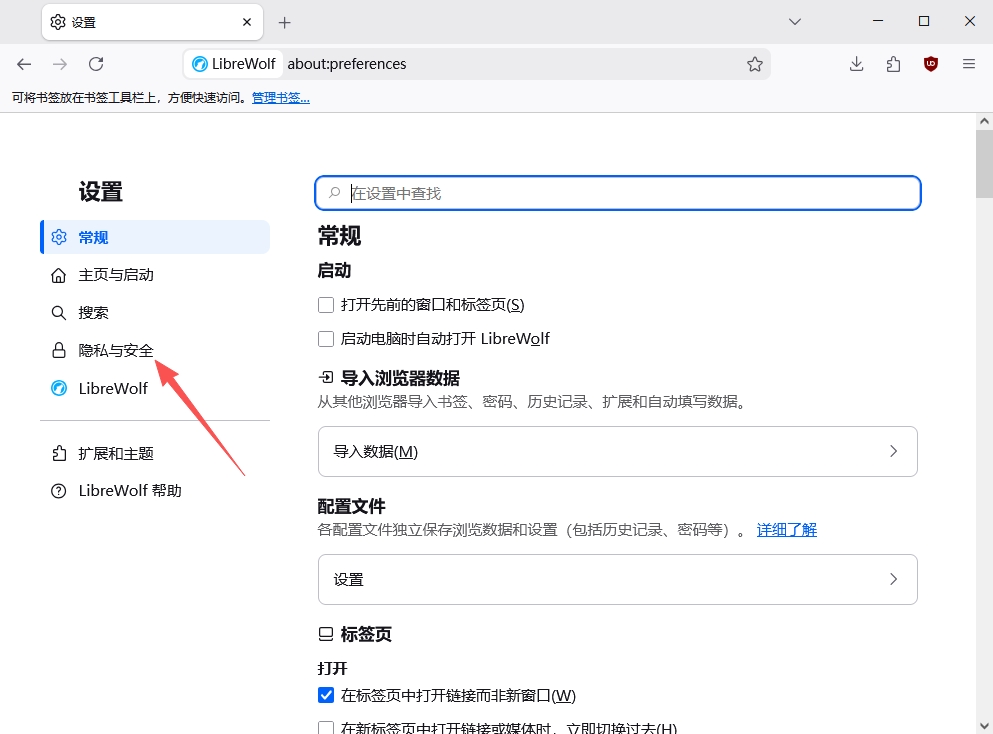This screenshot has height=734, width=993.
Task: Expand the 配置文件 设置 row chevron
Action: [x=894, y=579]
